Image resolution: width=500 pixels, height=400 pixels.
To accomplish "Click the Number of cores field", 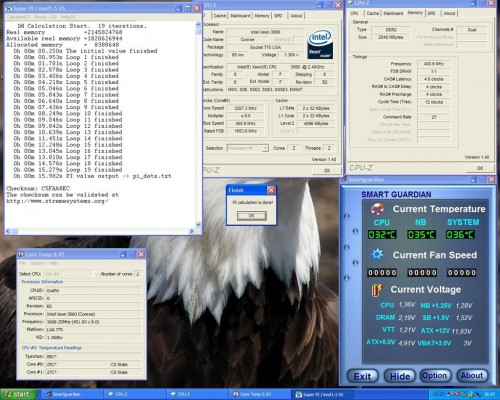I will point(137,274).
